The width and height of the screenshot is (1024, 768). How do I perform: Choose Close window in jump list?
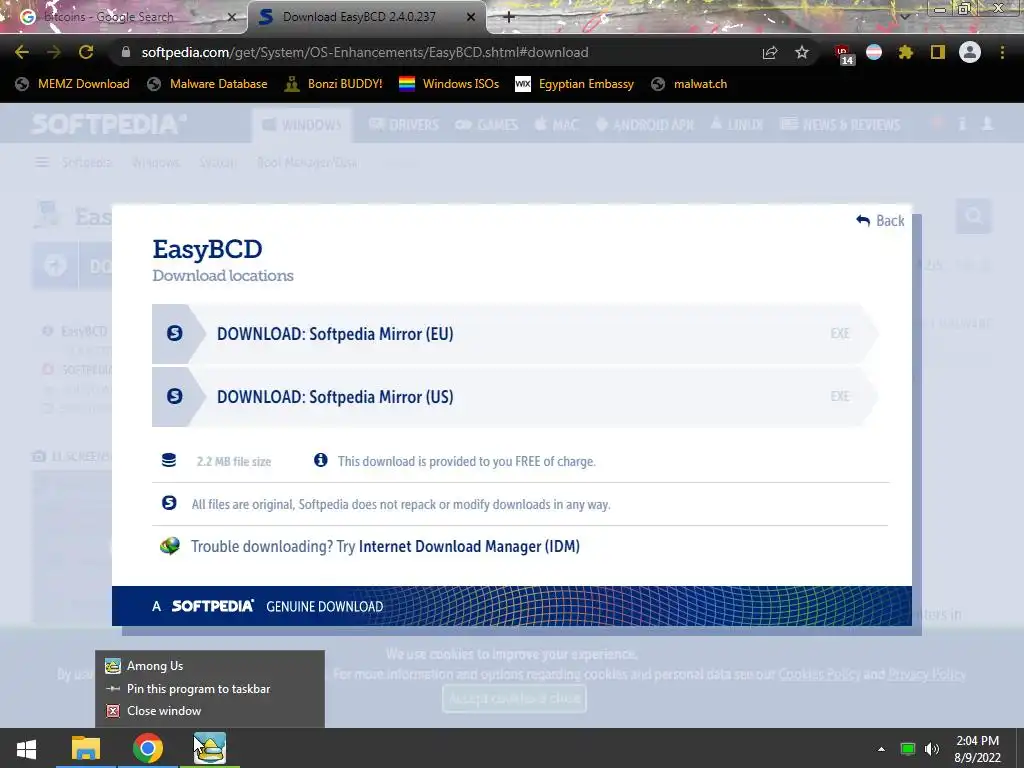click(210, 711)
